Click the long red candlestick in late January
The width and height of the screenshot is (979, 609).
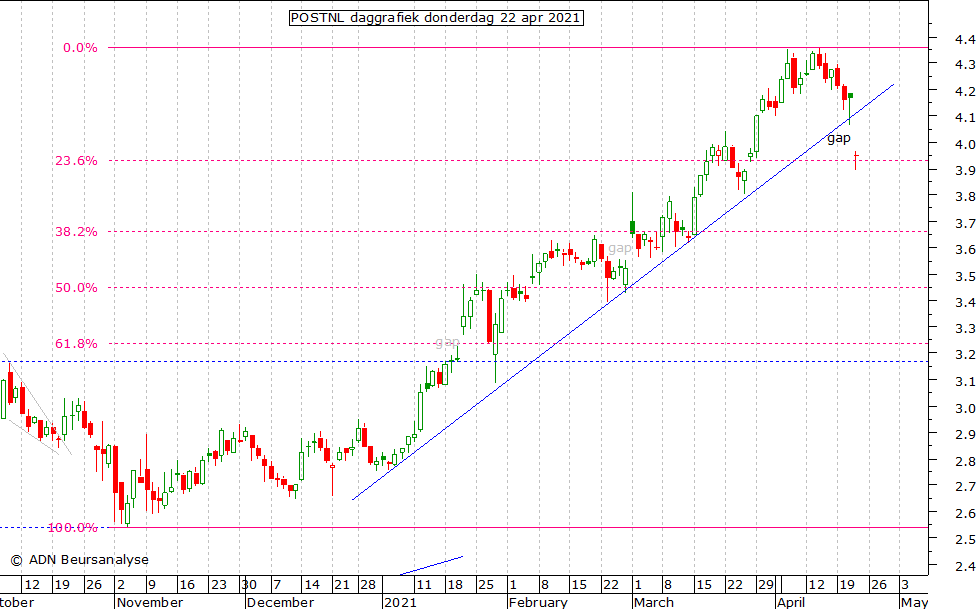click(490, 315)
